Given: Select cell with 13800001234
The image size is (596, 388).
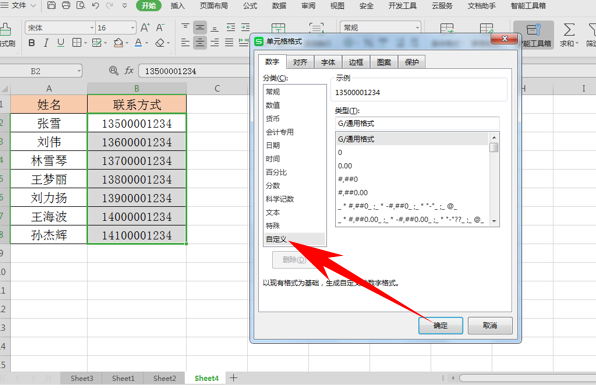Looking at the screenshot, I should point(137,179).
